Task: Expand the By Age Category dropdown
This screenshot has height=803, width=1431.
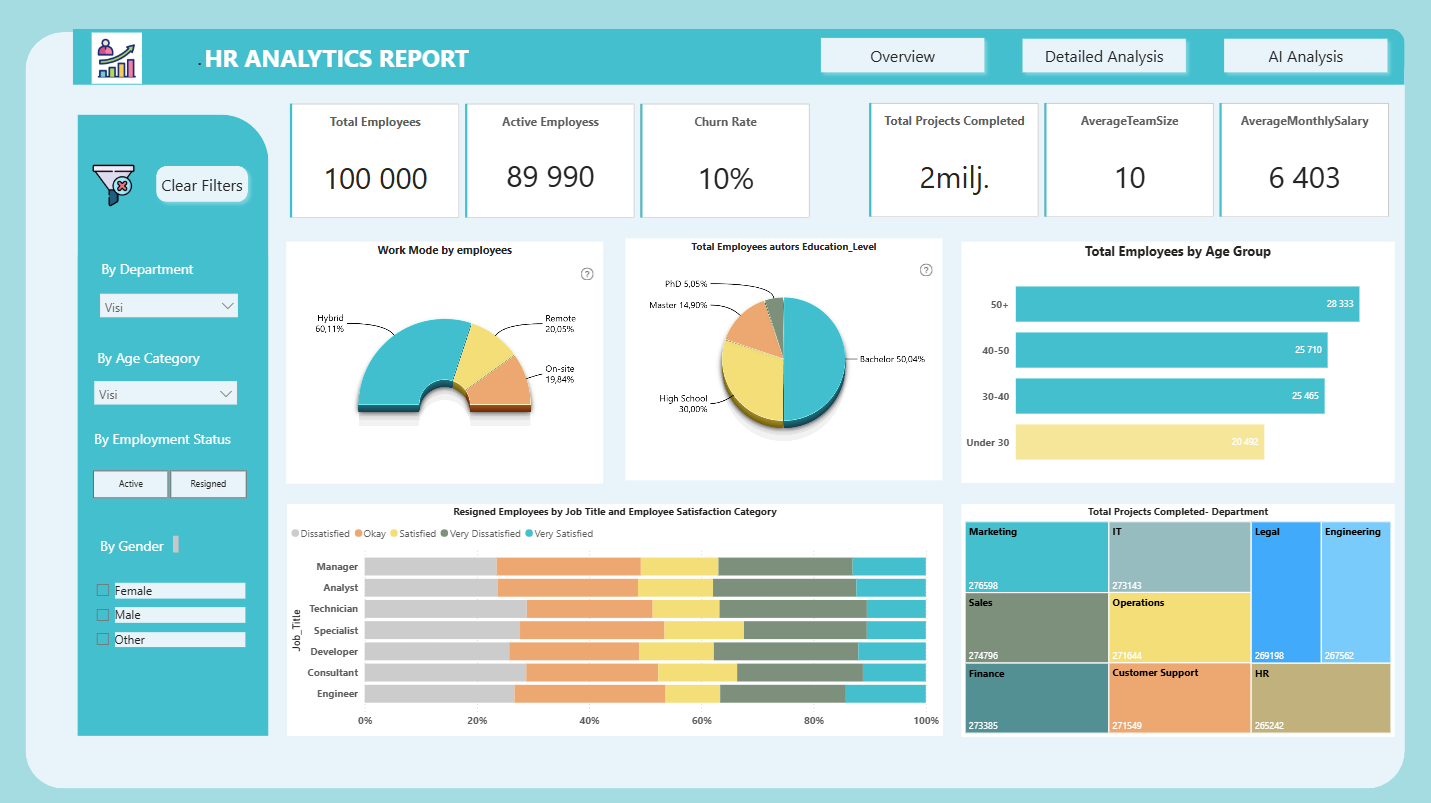Action: tap(226, 394)
